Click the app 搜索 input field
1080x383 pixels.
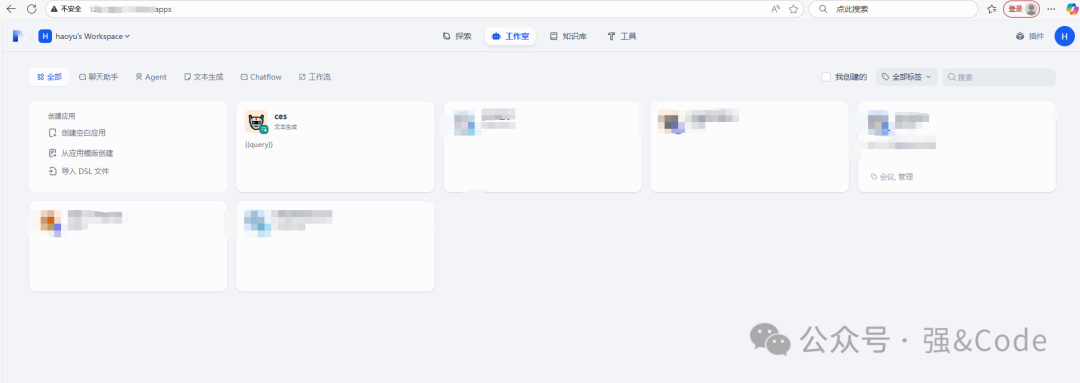pos(999,77)
